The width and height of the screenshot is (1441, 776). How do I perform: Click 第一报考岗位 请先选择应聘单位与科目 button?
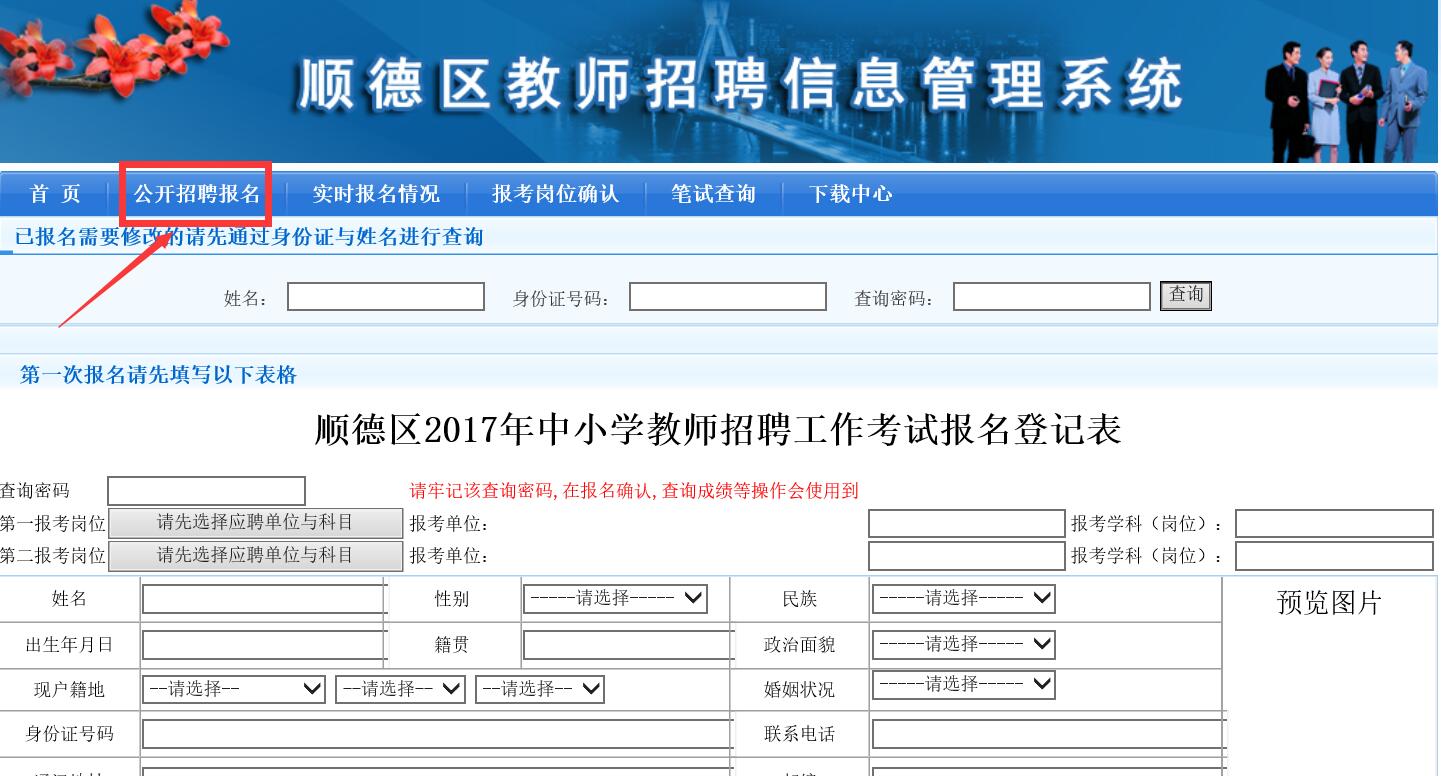[255, 523]
